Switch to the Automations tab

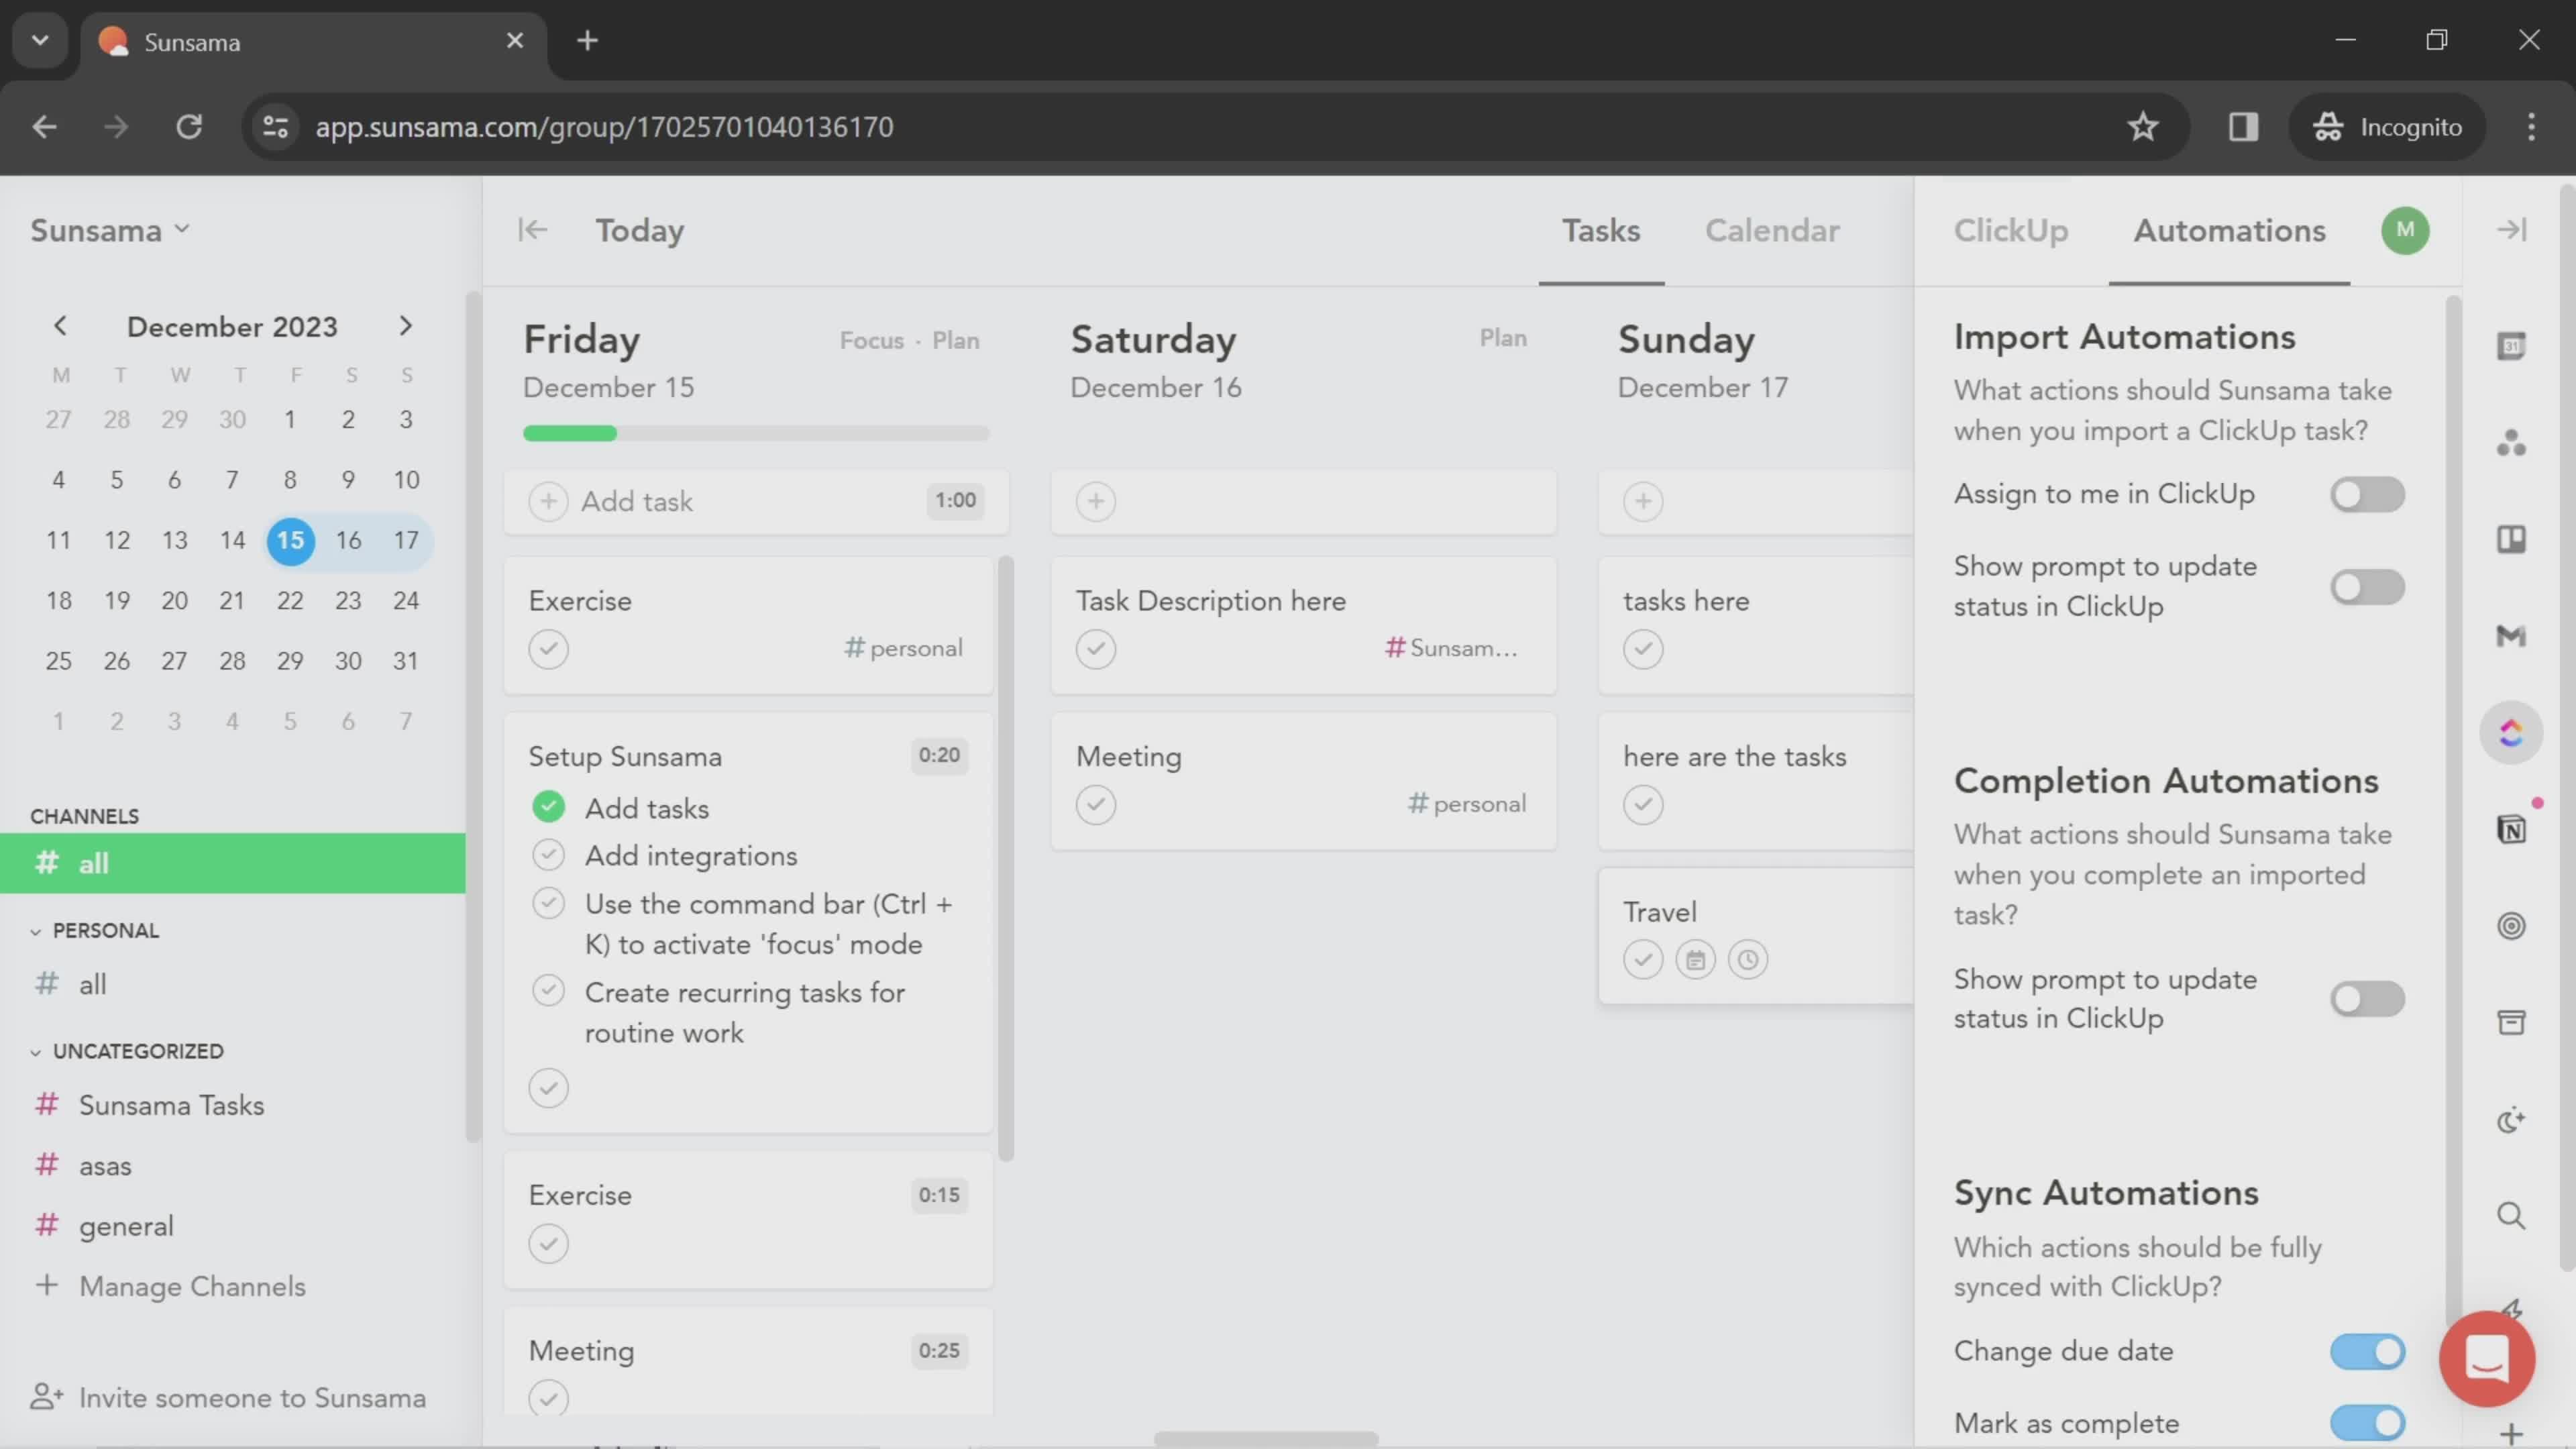click(x=2231, y=230)
